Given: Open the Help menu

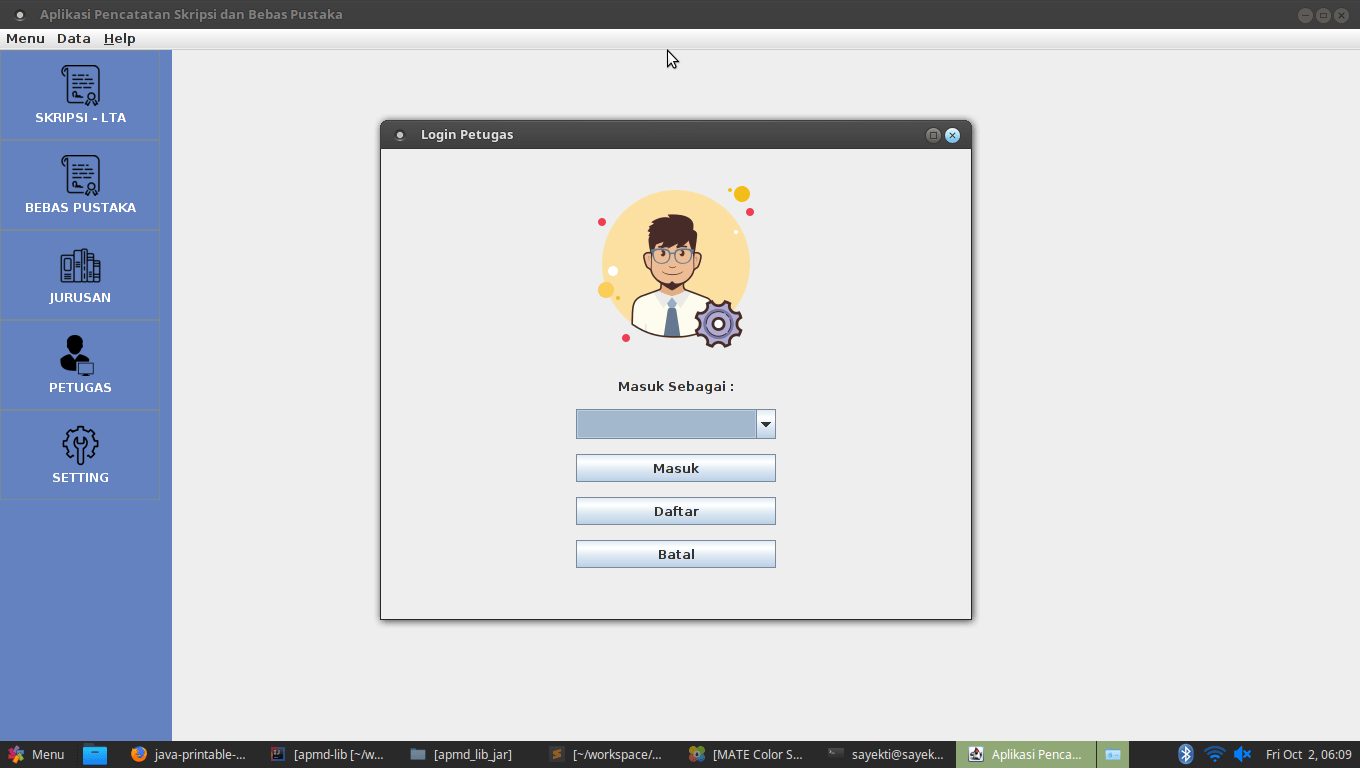Looking at the screenshot, I should coord(120,38).
